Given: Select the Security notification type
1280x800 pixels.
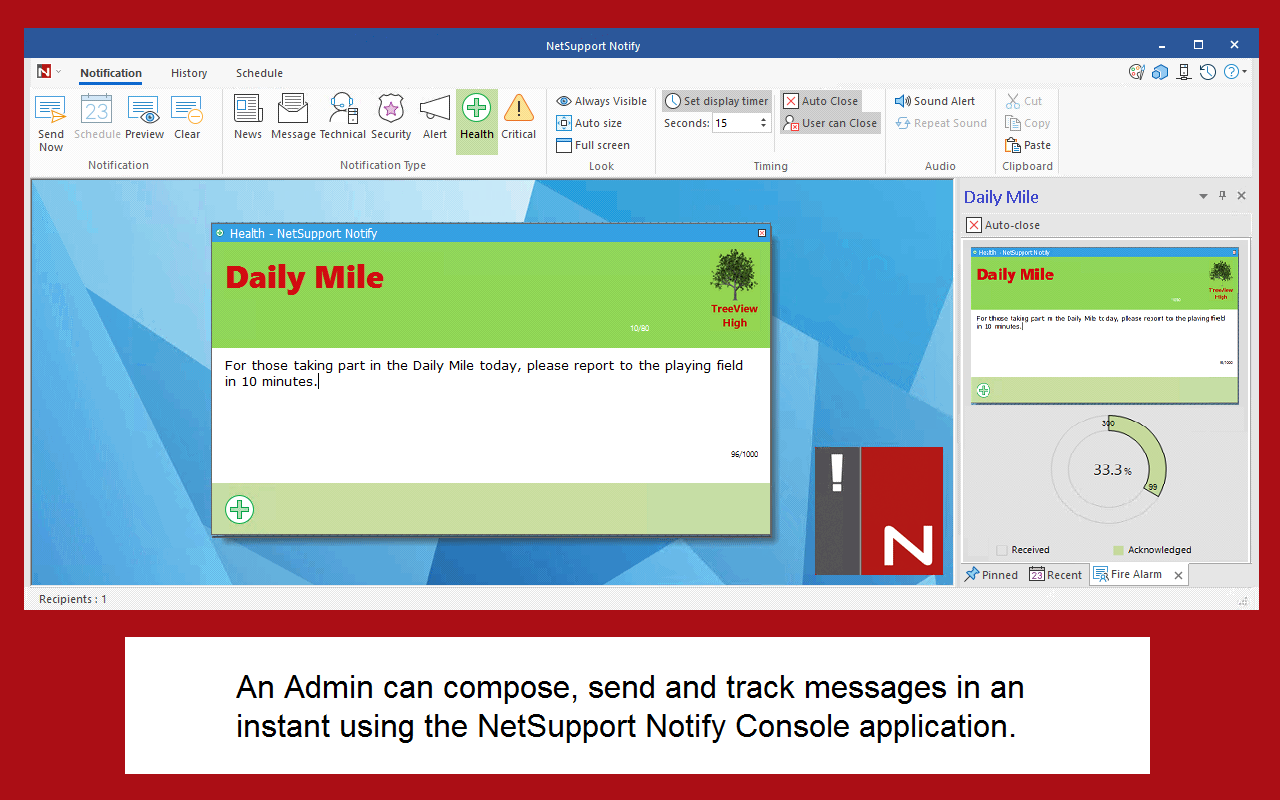Looking at the screenshot, I should [x=391, y=118].
